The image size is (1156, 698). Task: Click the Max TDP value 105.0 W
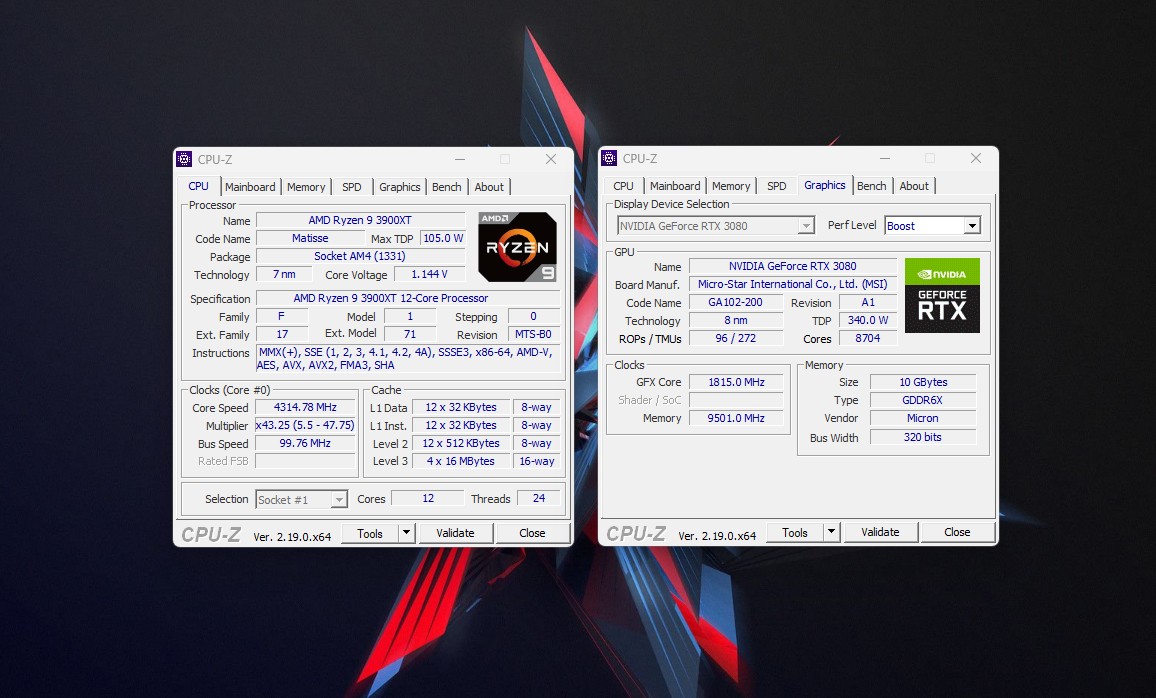click(443, 238)
